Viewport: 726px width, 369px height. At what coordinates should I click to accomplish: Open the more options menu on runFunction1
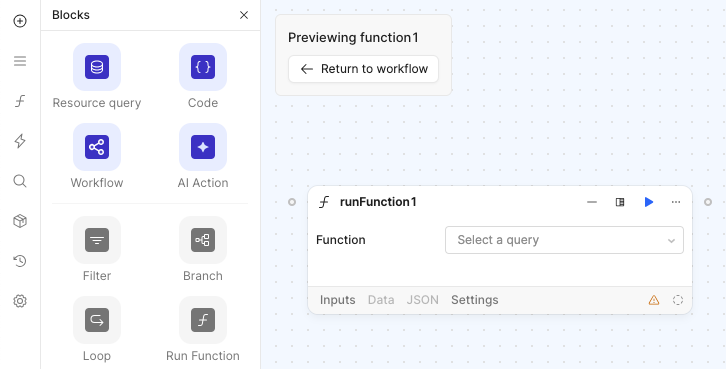676,202
